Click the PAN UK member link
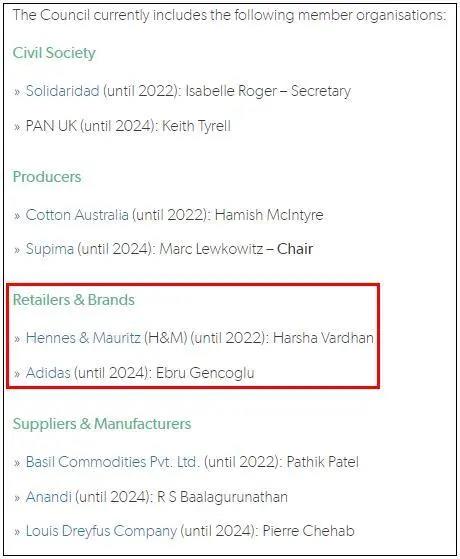 coord(51,126)
